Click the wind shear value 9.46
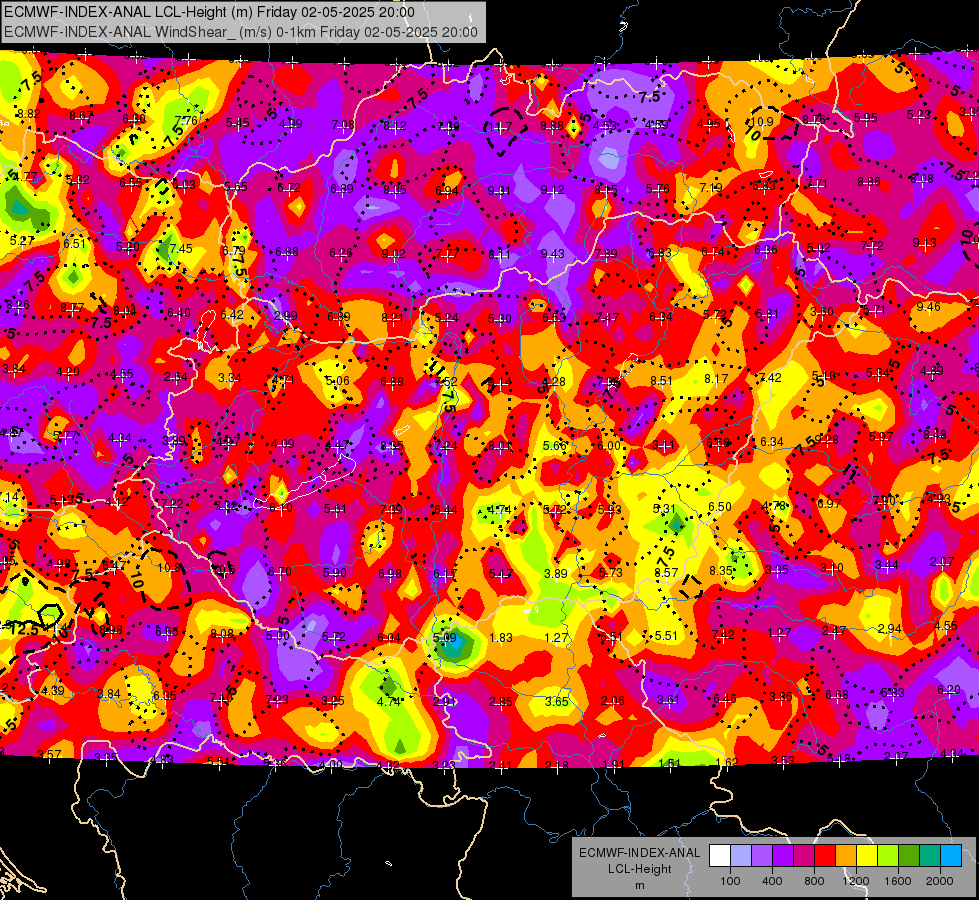 (x=928, y=307)
